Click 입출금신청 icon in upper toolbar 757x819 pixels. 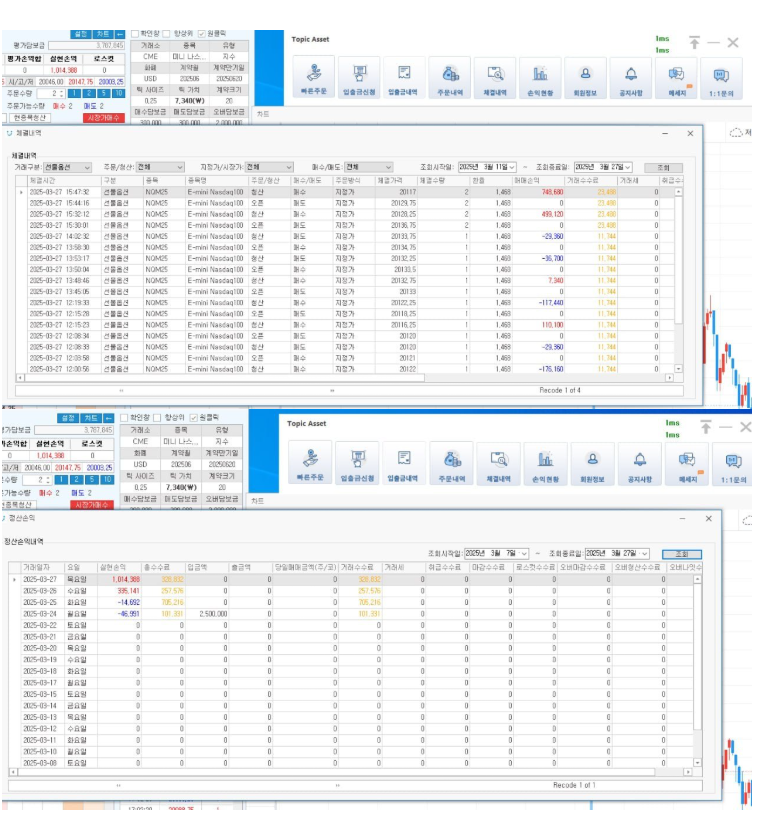coord(359,76)
